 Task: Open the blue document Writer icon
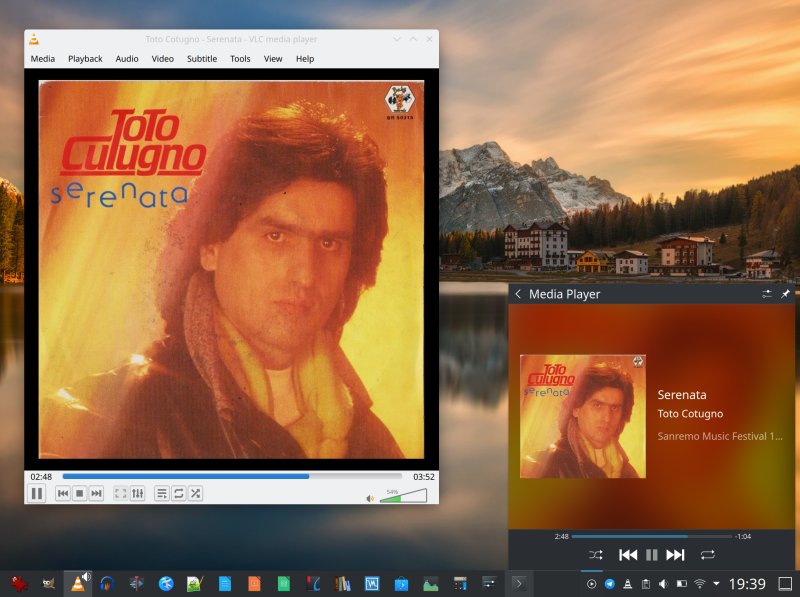click(x=224, y=583)
